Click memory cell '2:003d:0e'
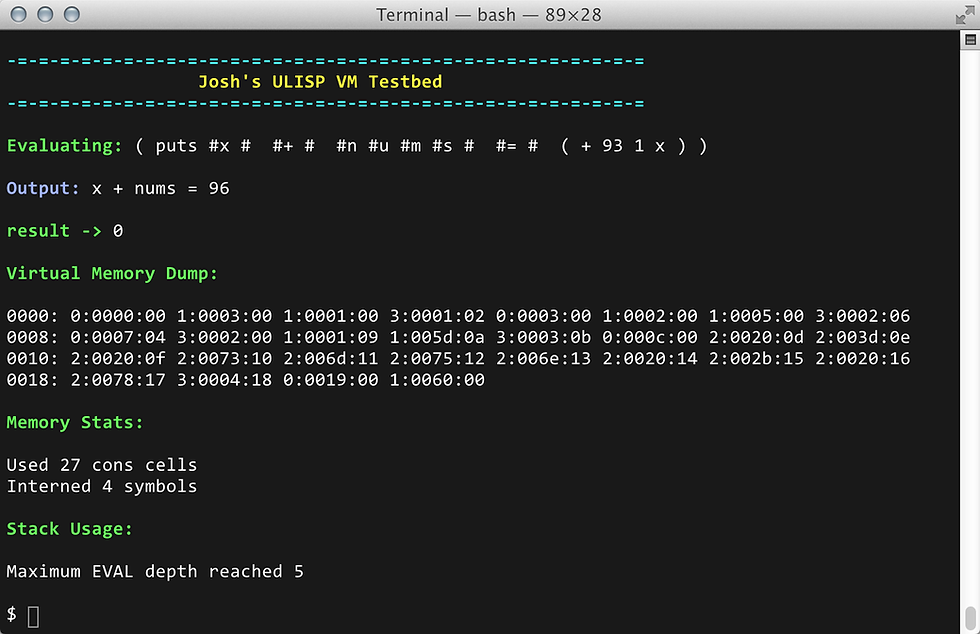 click(862, 338)
